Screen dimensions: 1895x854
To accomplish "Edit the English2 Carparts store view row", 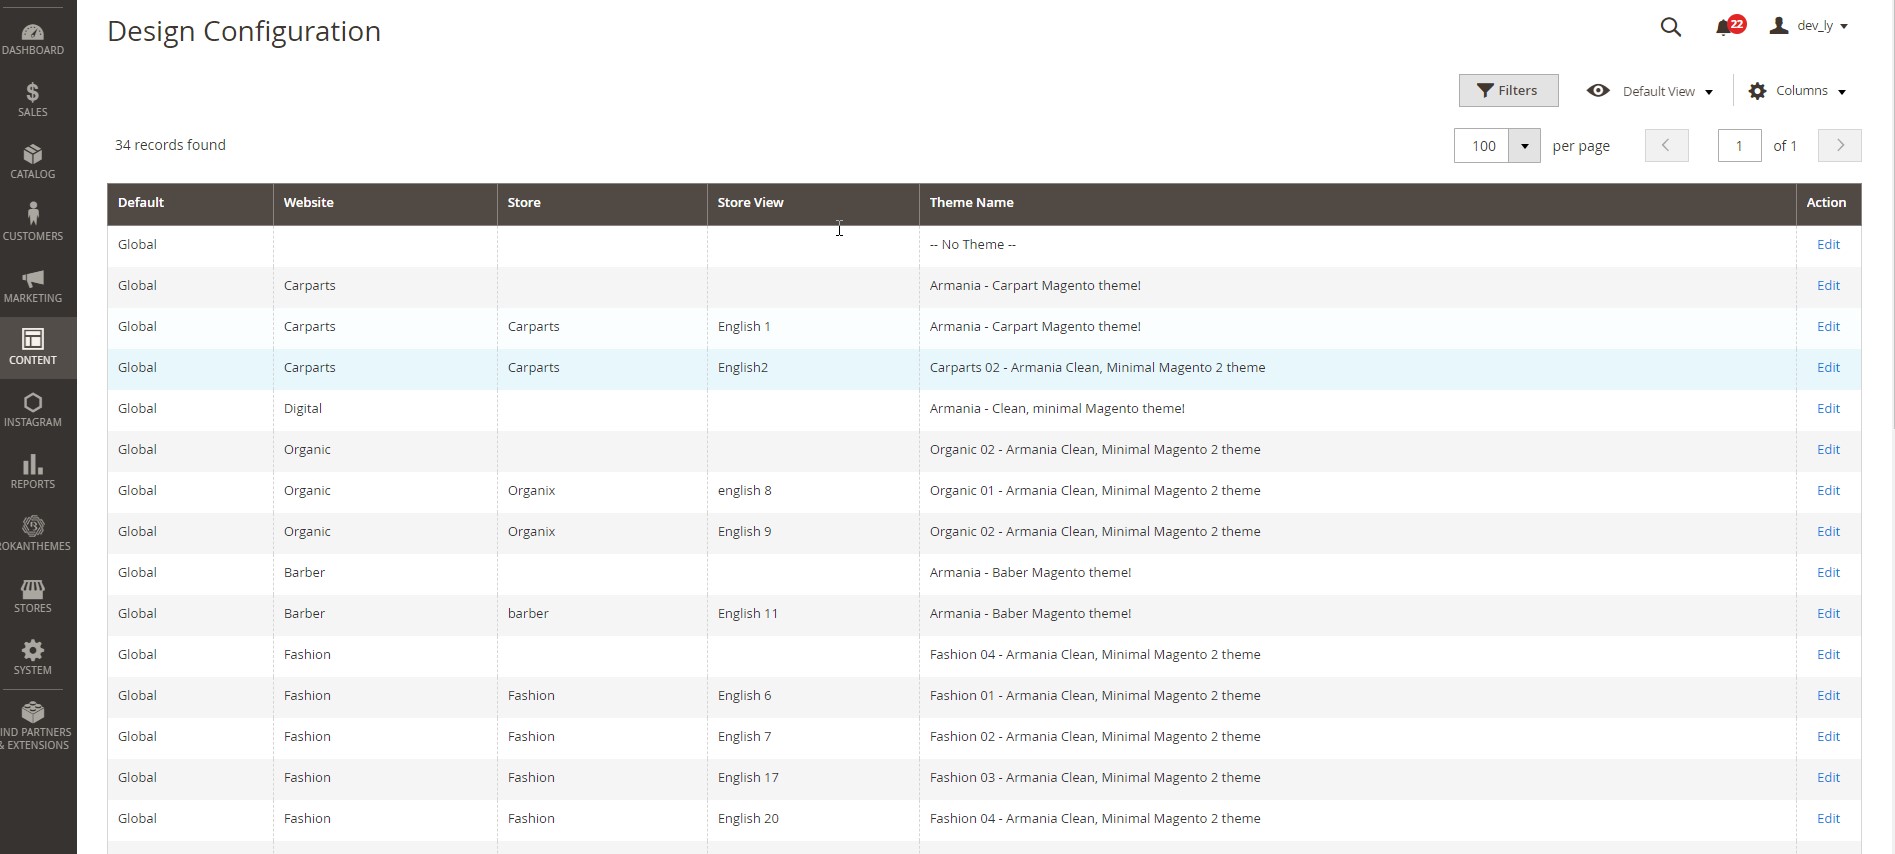I will click(1828, 368).
